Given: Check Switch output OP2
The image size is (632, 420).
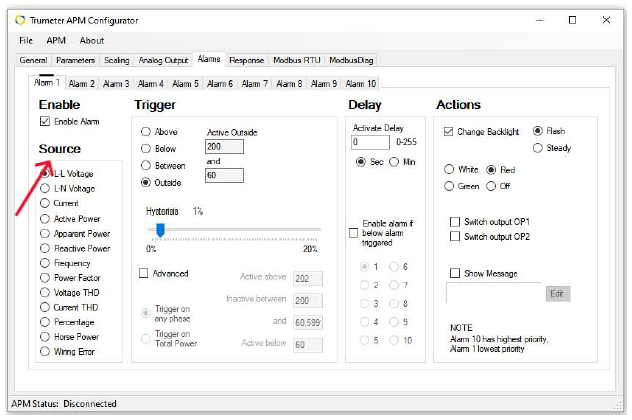Looking at the screenshot, I should (x=455, y=236).
